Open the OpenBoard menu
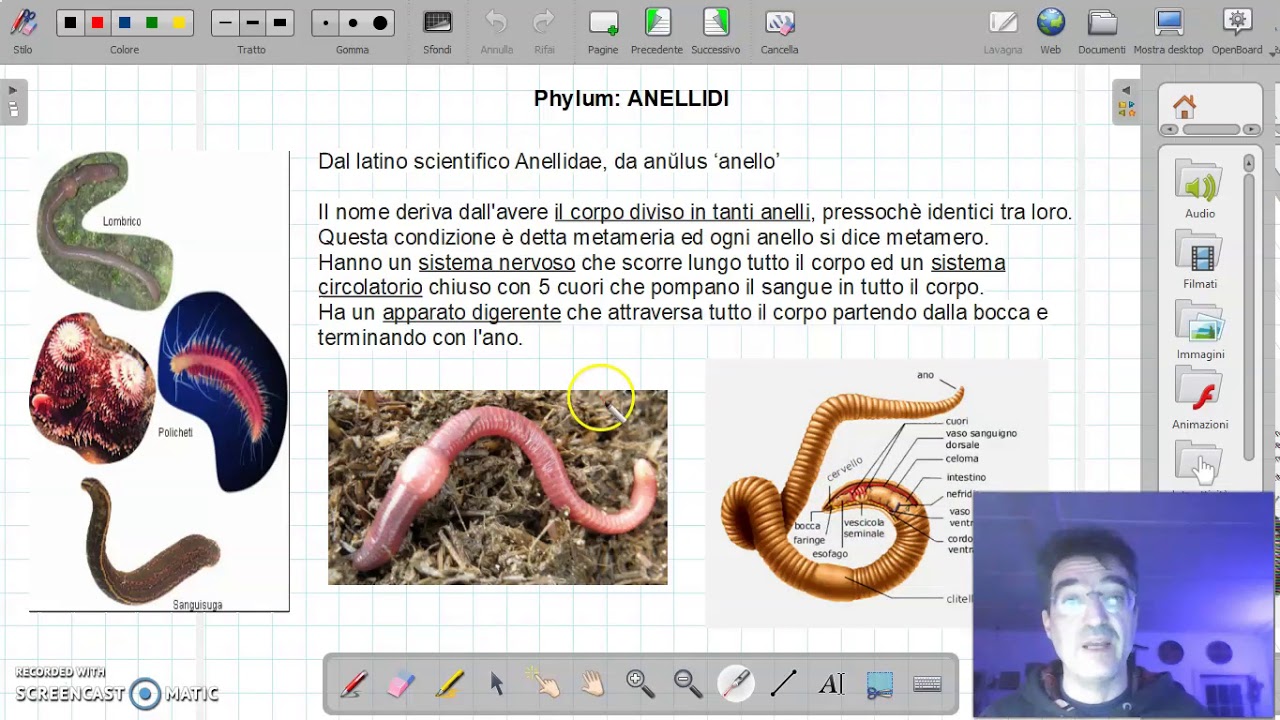This screenshot has height=720, width=1280. pos(1237,31)
